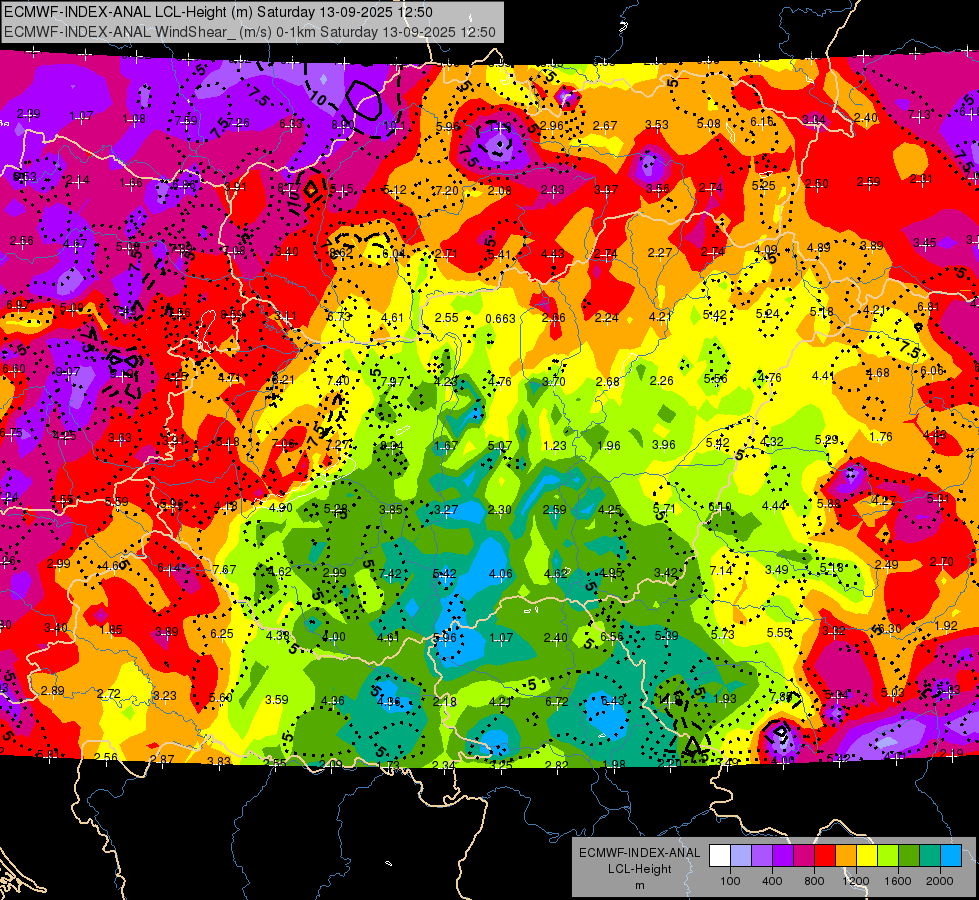Click the wind shear value 3.23

point(164,696)
